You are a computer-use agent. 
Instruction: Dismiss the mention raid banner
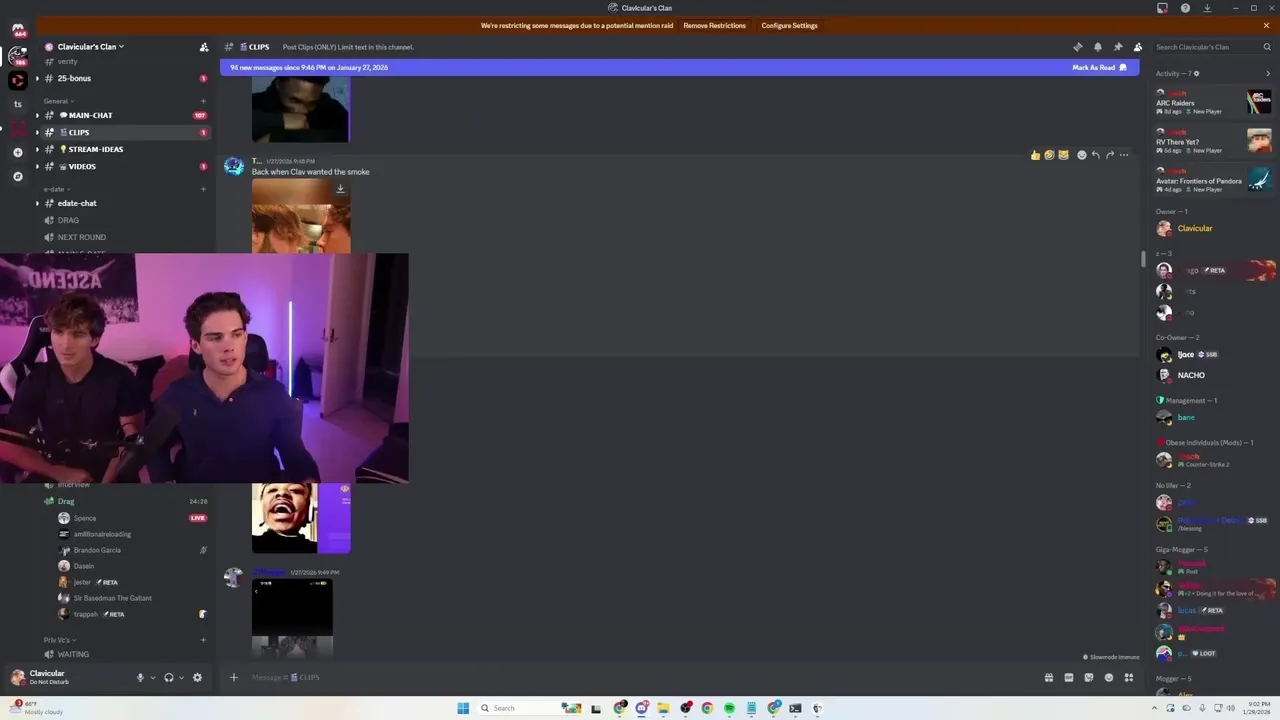1266,25
